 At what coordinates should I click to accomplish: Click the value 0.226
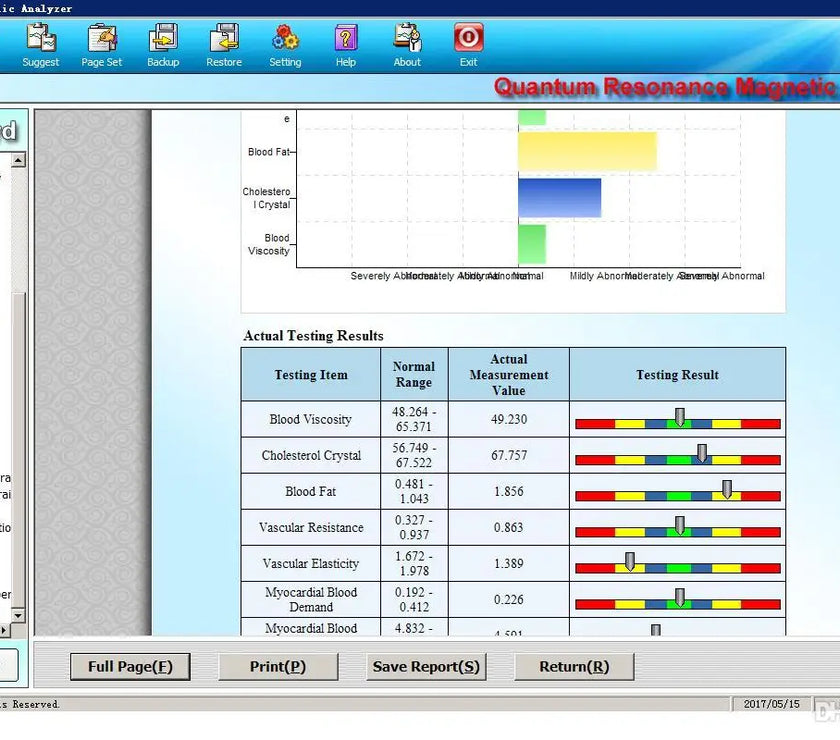(x=509, y=600)
